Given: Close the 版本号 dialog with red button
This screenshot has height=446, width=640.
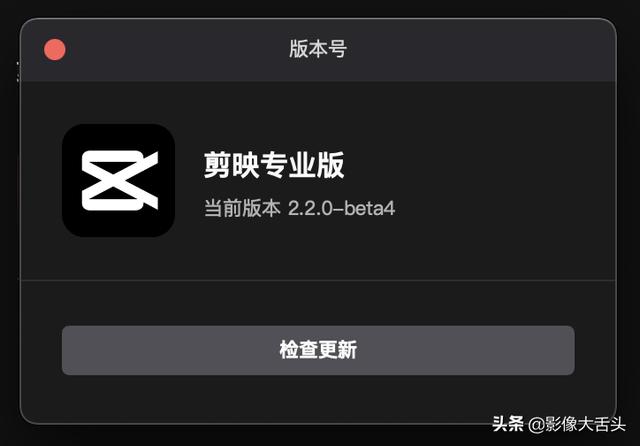Looking at the screenshot, I should [55, 50].
